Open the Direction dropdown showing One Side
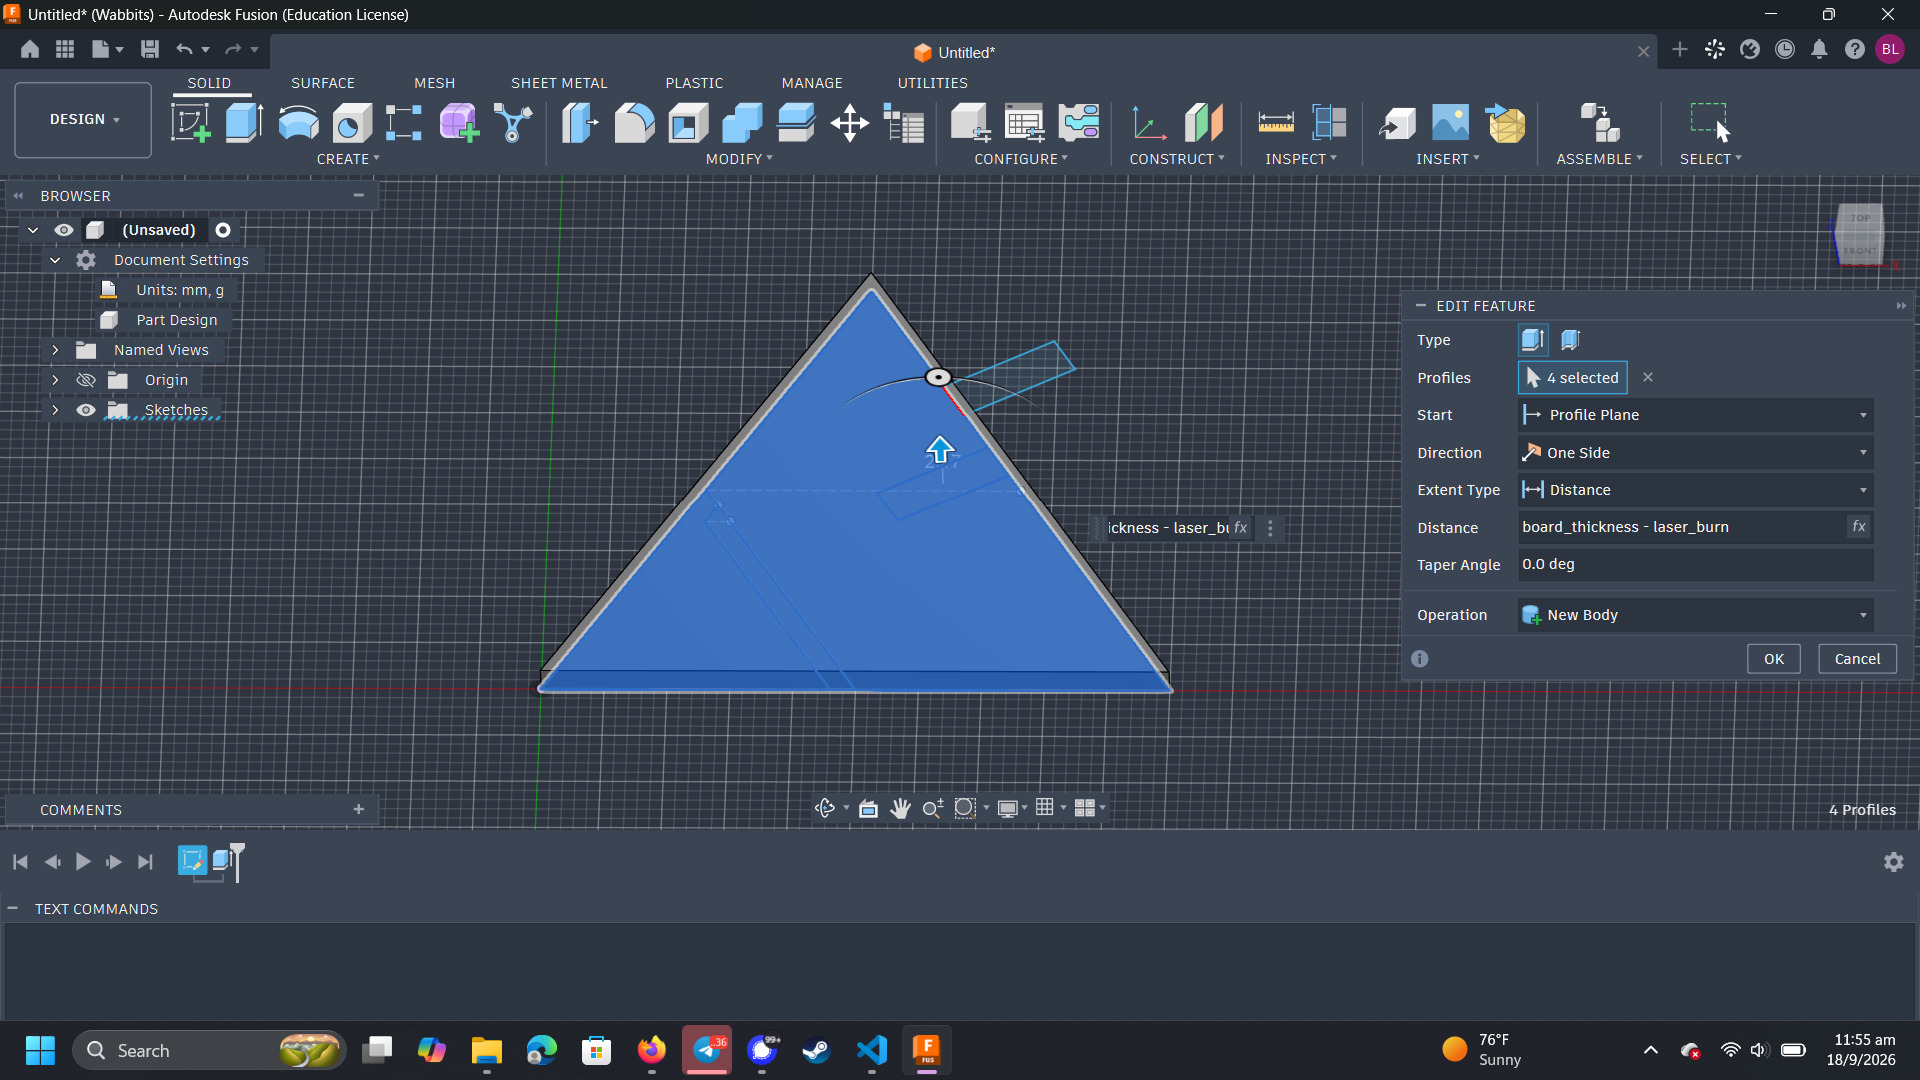Image resolution: width=1920 pixels, height=1080 pixels. point(1695,453)
